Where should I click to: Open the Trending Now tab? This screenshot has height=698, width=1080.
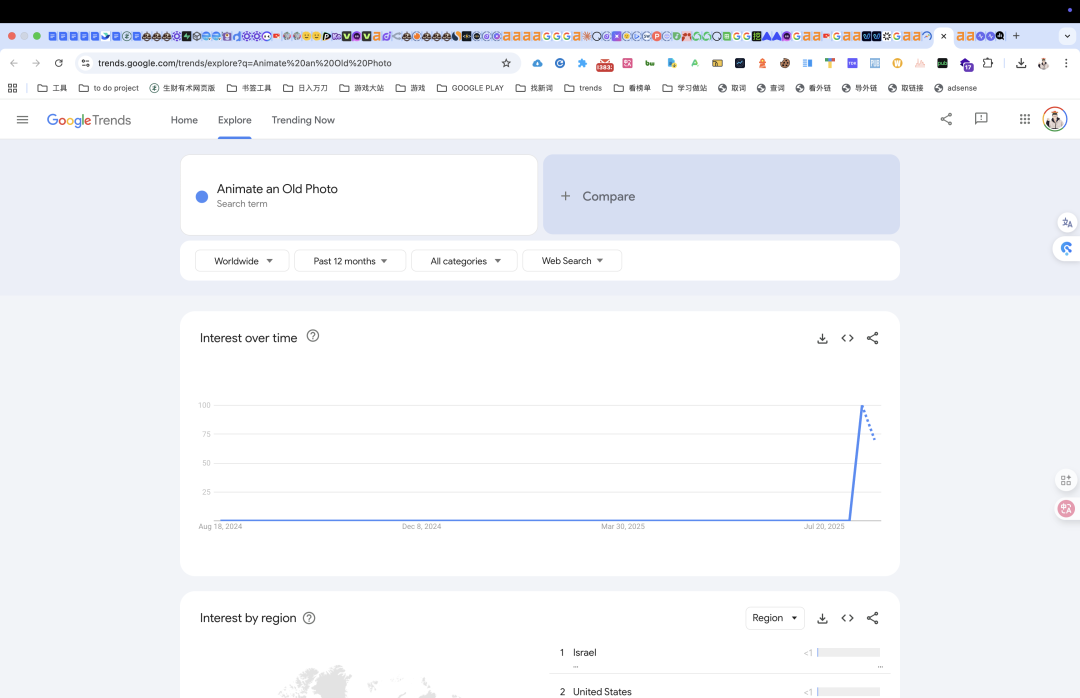click(303, 120)
